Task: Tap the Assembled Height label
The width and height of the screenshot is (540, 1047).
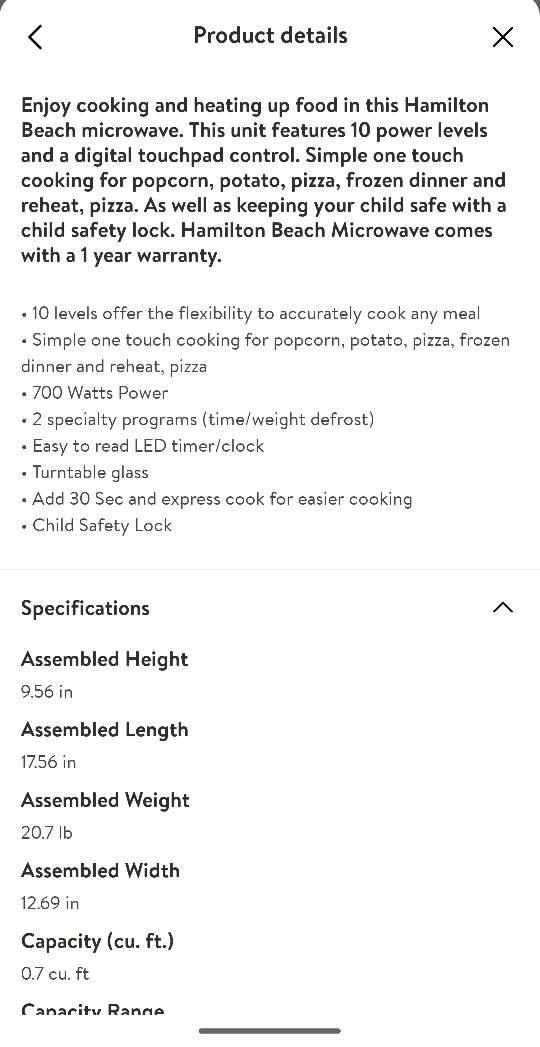Action: coord(105,659)
